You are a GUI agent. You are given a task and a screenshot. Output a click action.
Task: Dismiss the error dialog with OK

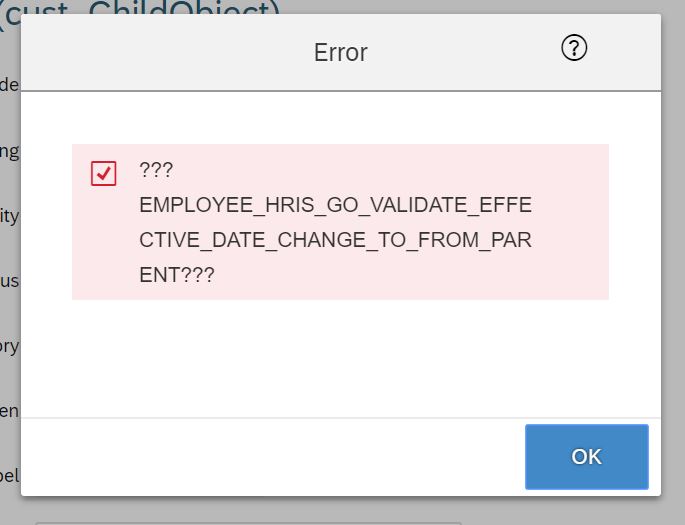coord(587,456)
